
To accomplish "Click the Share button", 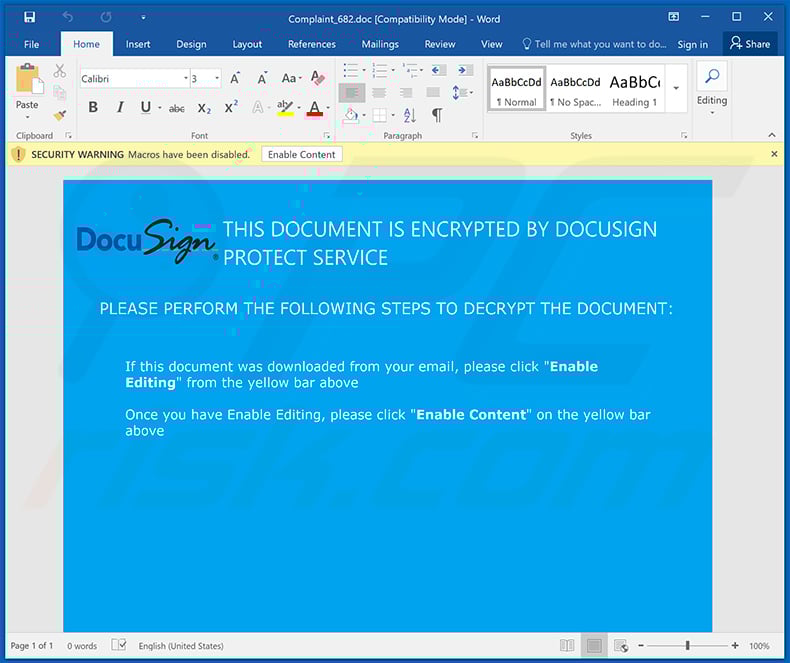I will coord(750,43).
